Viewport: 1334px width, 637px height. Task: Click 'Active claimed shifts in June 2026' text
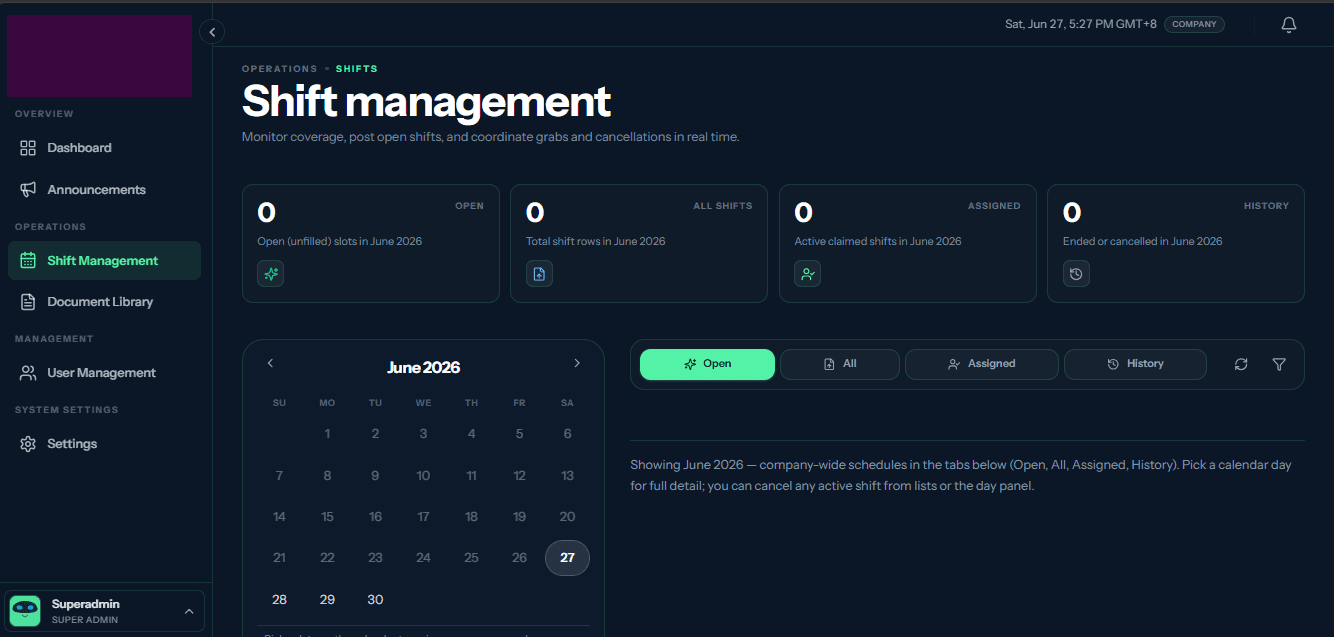tap(878, 241)
